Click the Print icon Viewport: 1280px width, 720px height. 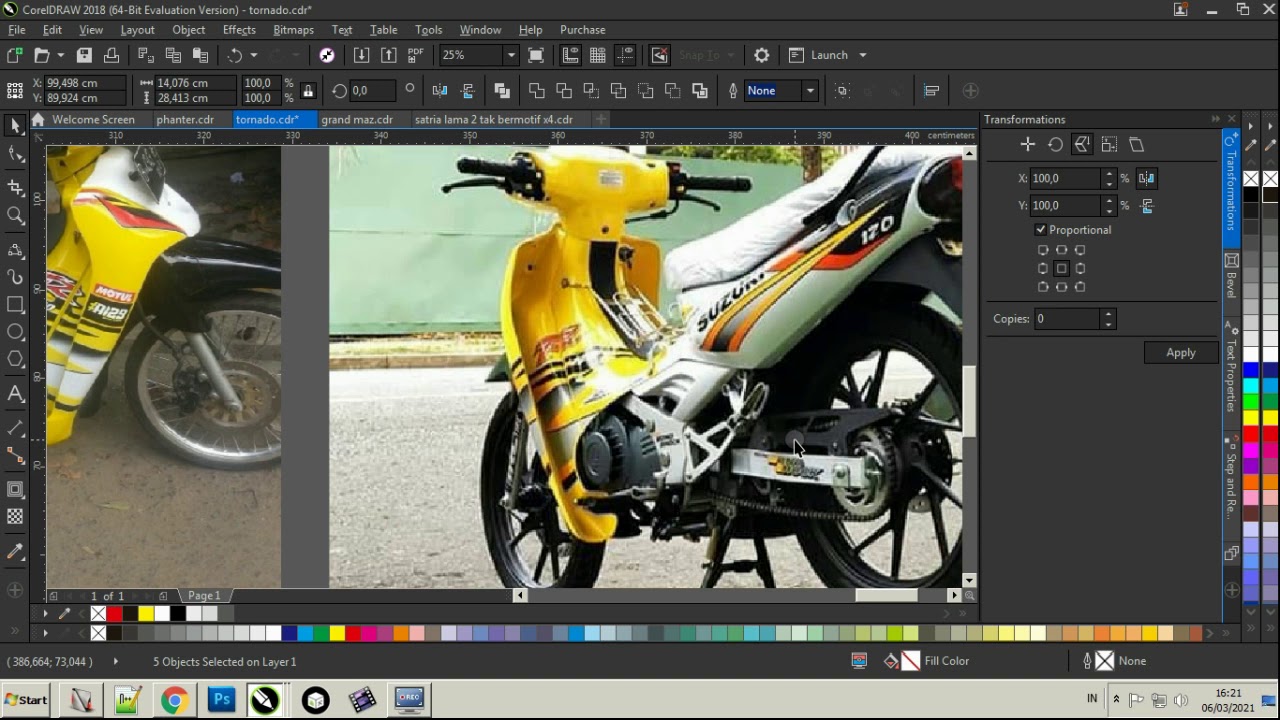111,55
